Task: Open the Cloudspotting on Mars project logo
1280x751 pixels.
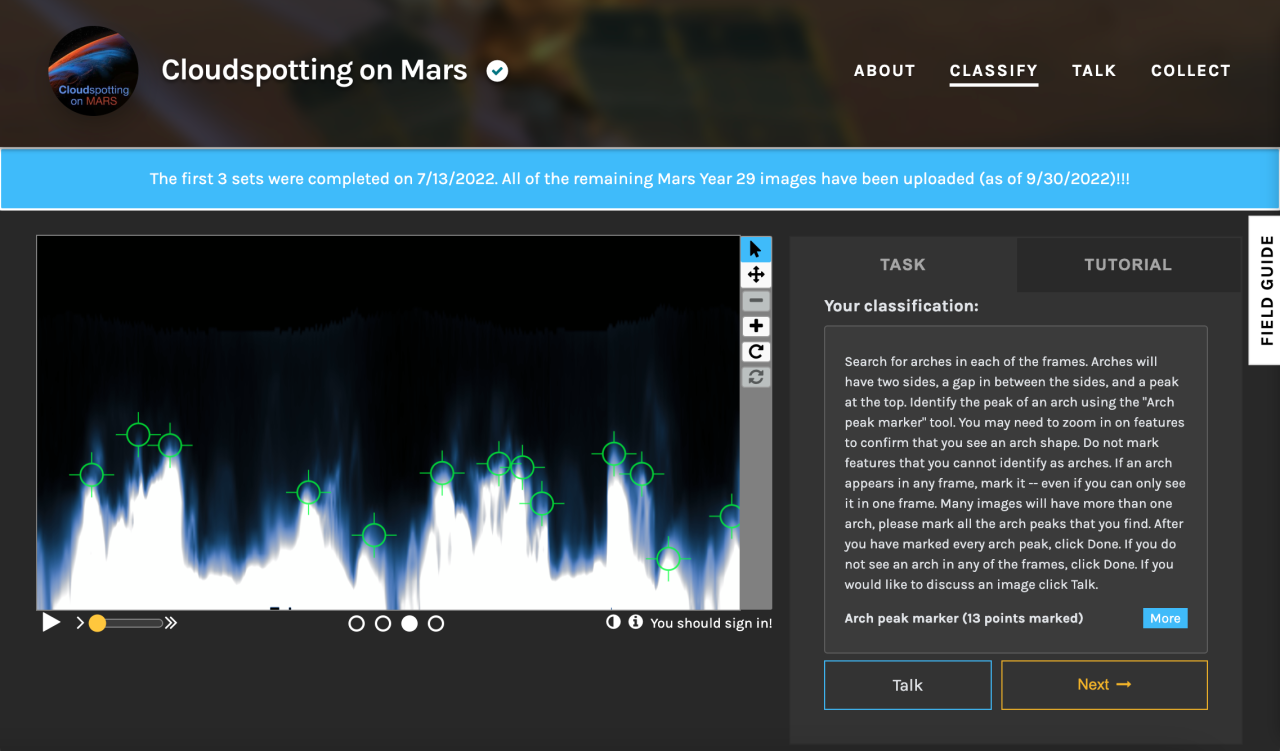Action: pos(94,71)
